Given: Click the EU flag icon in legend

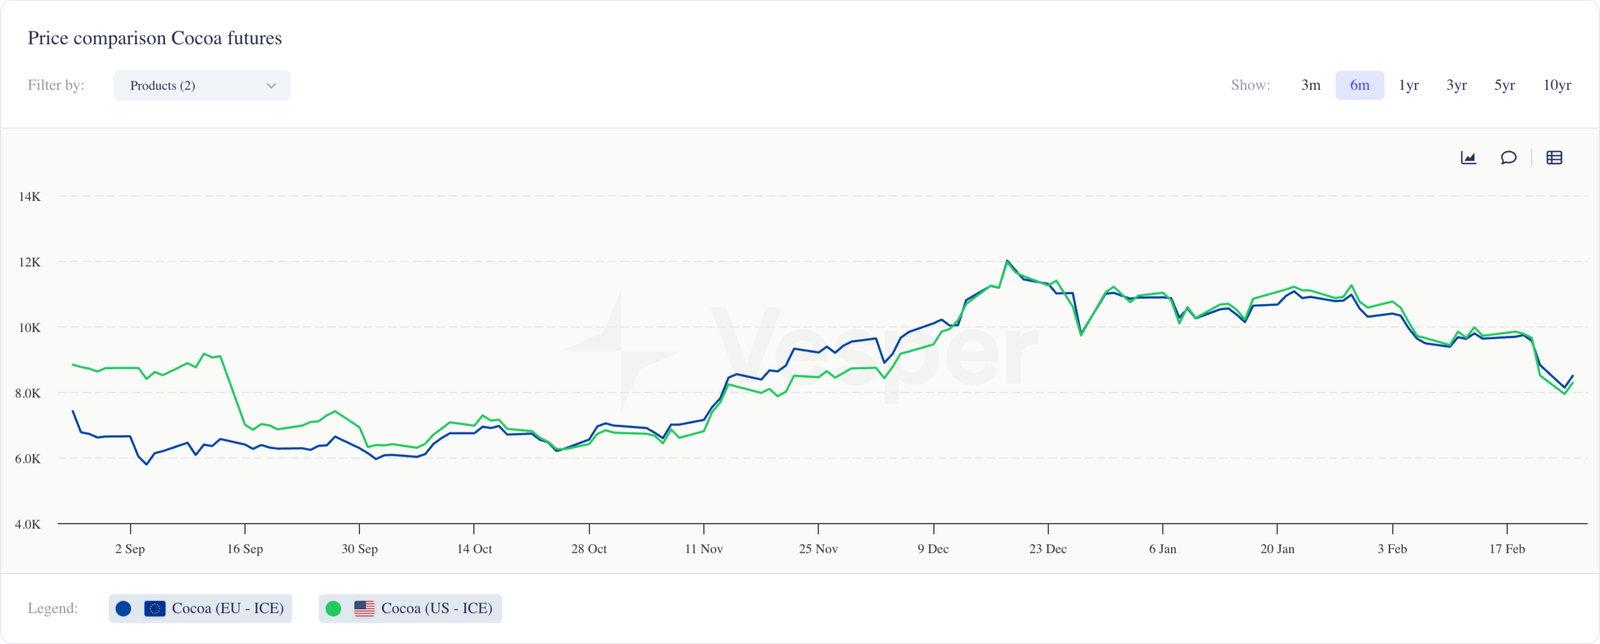Looking at the screenshot, I should click(155, 608).
